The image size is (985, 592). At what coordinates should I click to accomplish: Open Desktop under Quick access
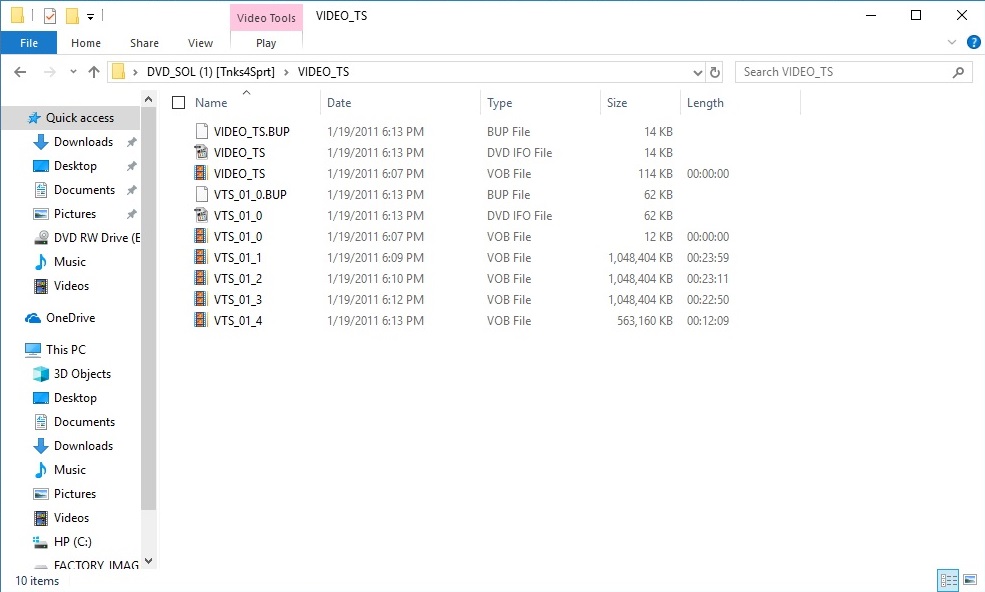[x=75, y=166]
